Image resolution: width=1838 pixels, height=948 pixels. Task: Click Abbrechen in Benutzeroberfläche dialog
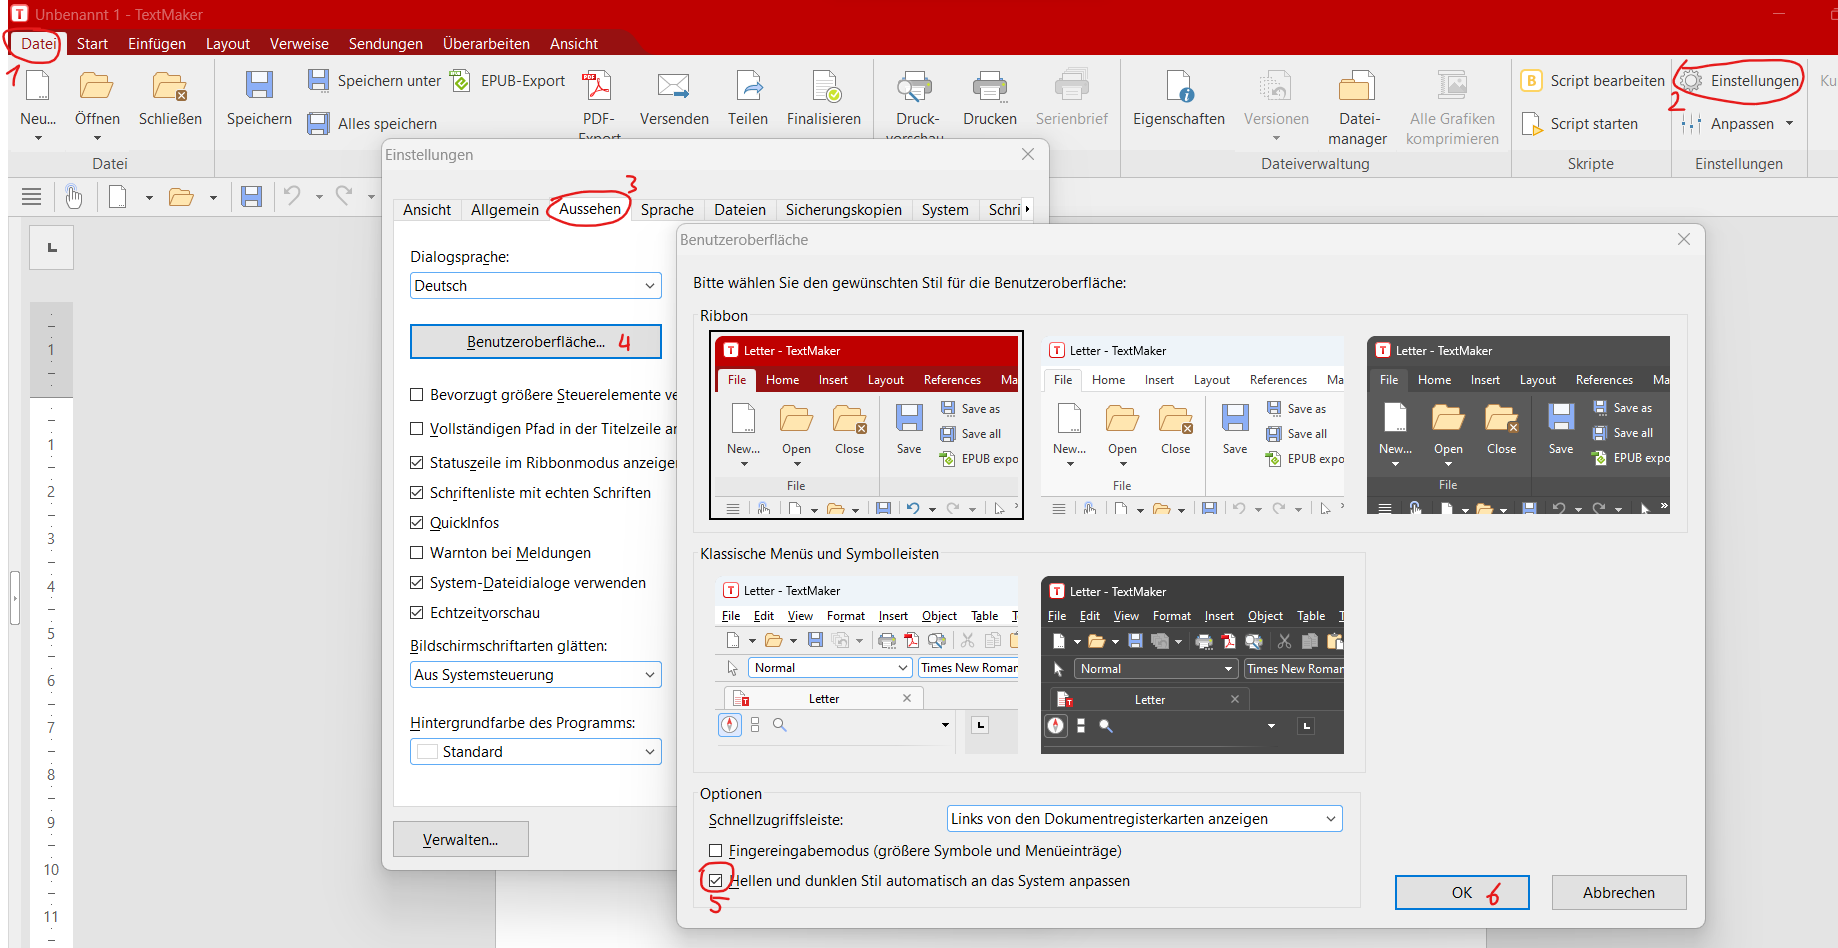click(1619, 893)
